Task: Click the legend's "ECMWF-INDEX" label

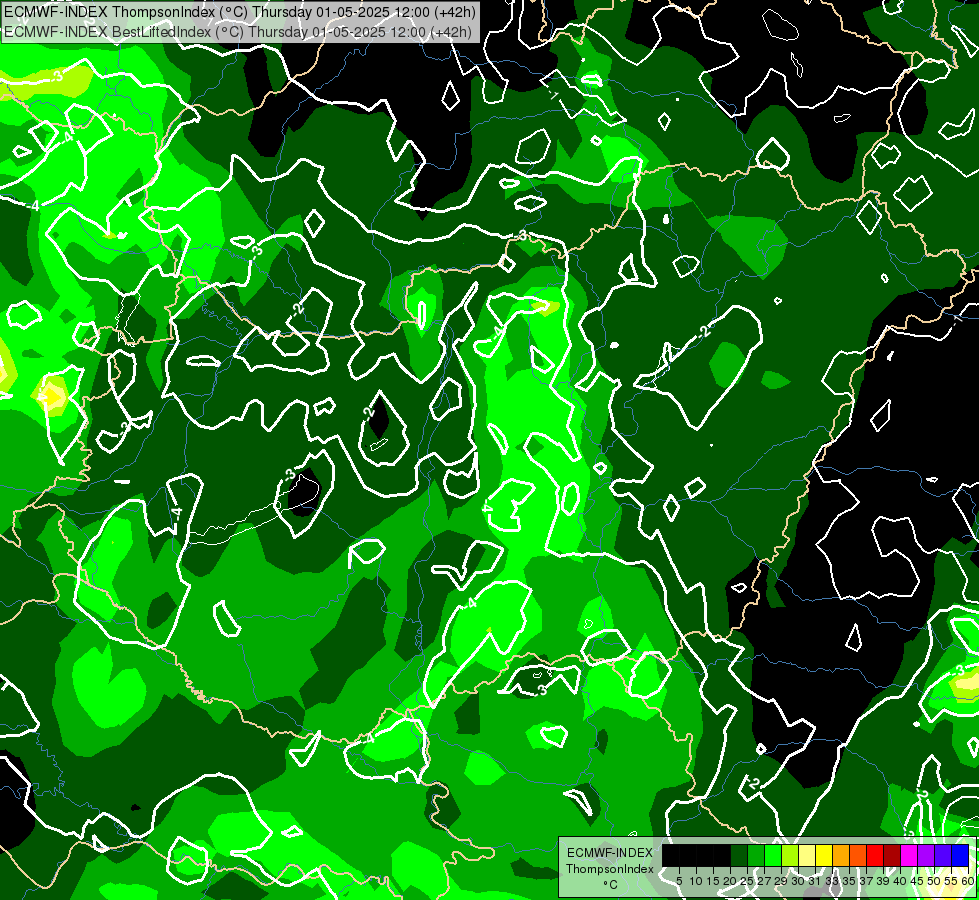Action: [610, 853]
